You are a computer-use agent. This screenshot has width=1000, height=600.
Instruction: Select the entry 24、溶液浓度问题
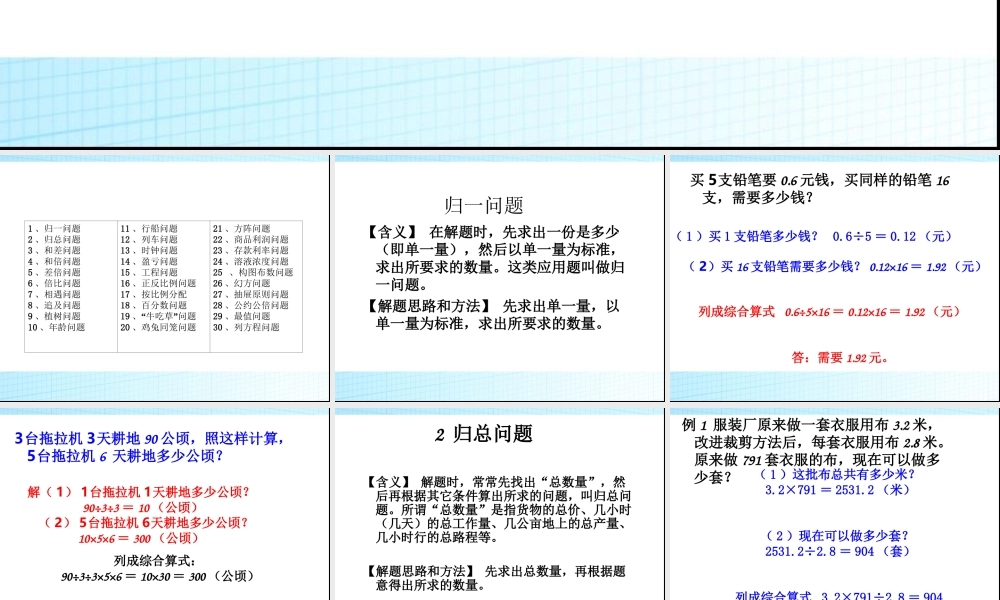(x=253, y=262)
